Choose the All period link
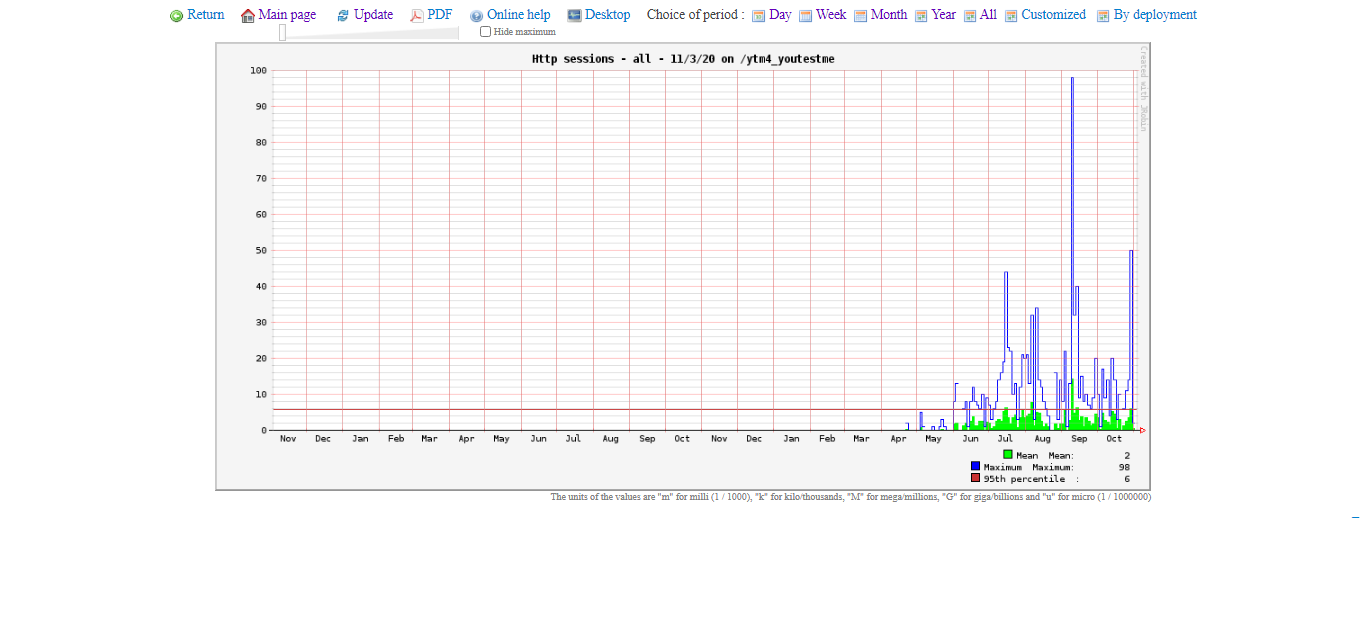 pyautogui.click(x=988, y=15)
